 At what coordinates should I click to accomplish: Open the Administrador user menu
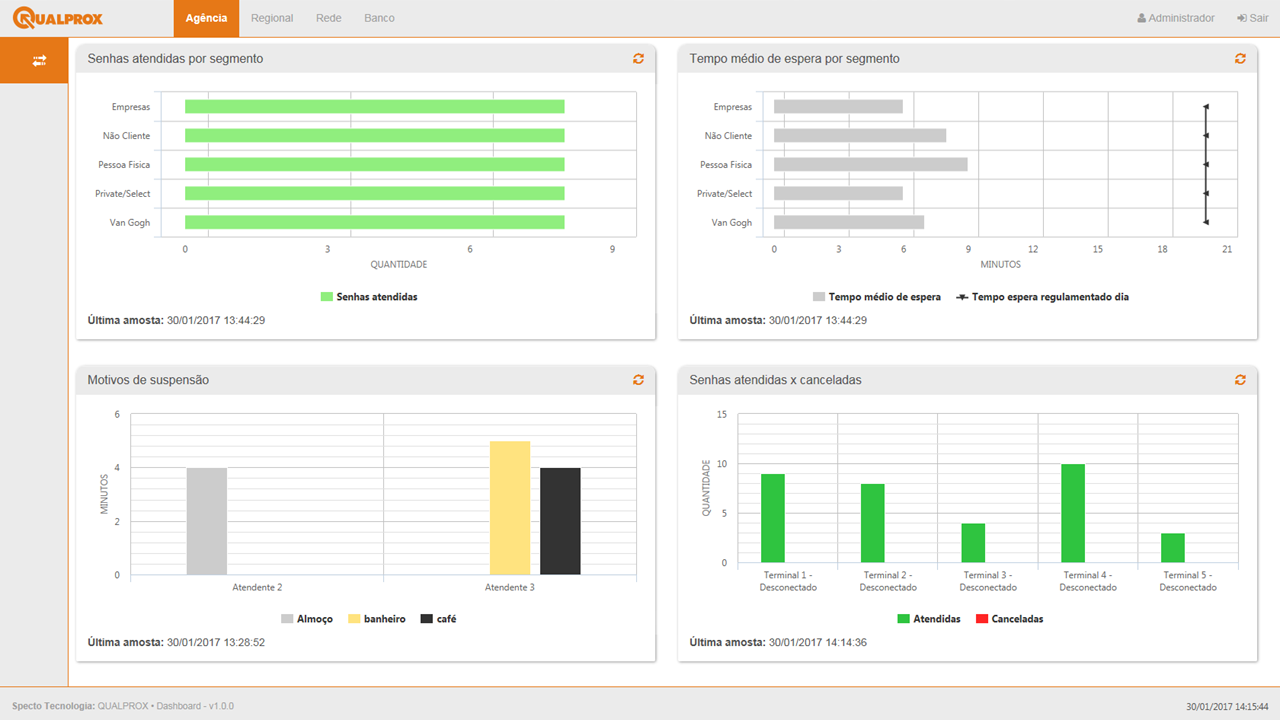[1176, 18]
